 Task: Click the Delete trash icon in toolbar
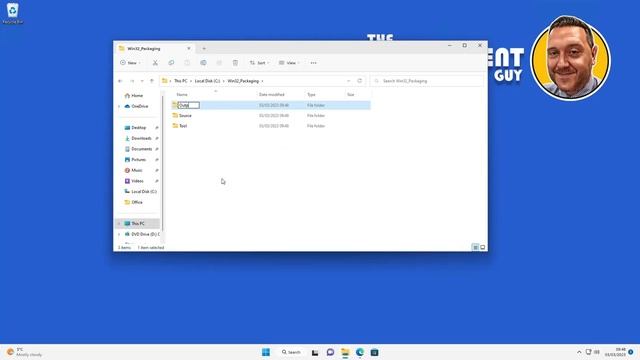[235, 63]
